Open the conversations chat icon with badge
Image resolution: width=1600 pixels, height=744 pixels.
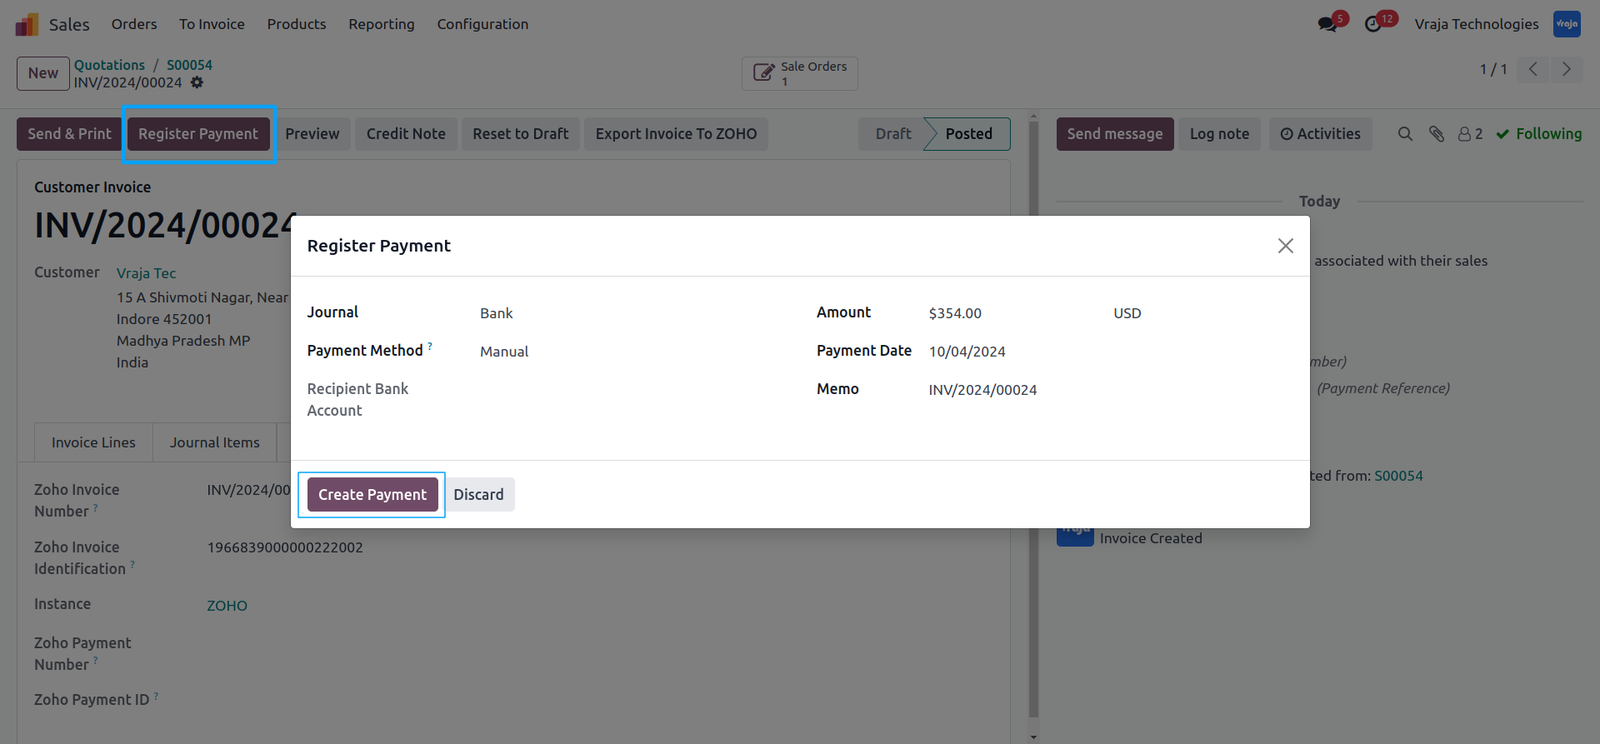[x=1329, y=23]
